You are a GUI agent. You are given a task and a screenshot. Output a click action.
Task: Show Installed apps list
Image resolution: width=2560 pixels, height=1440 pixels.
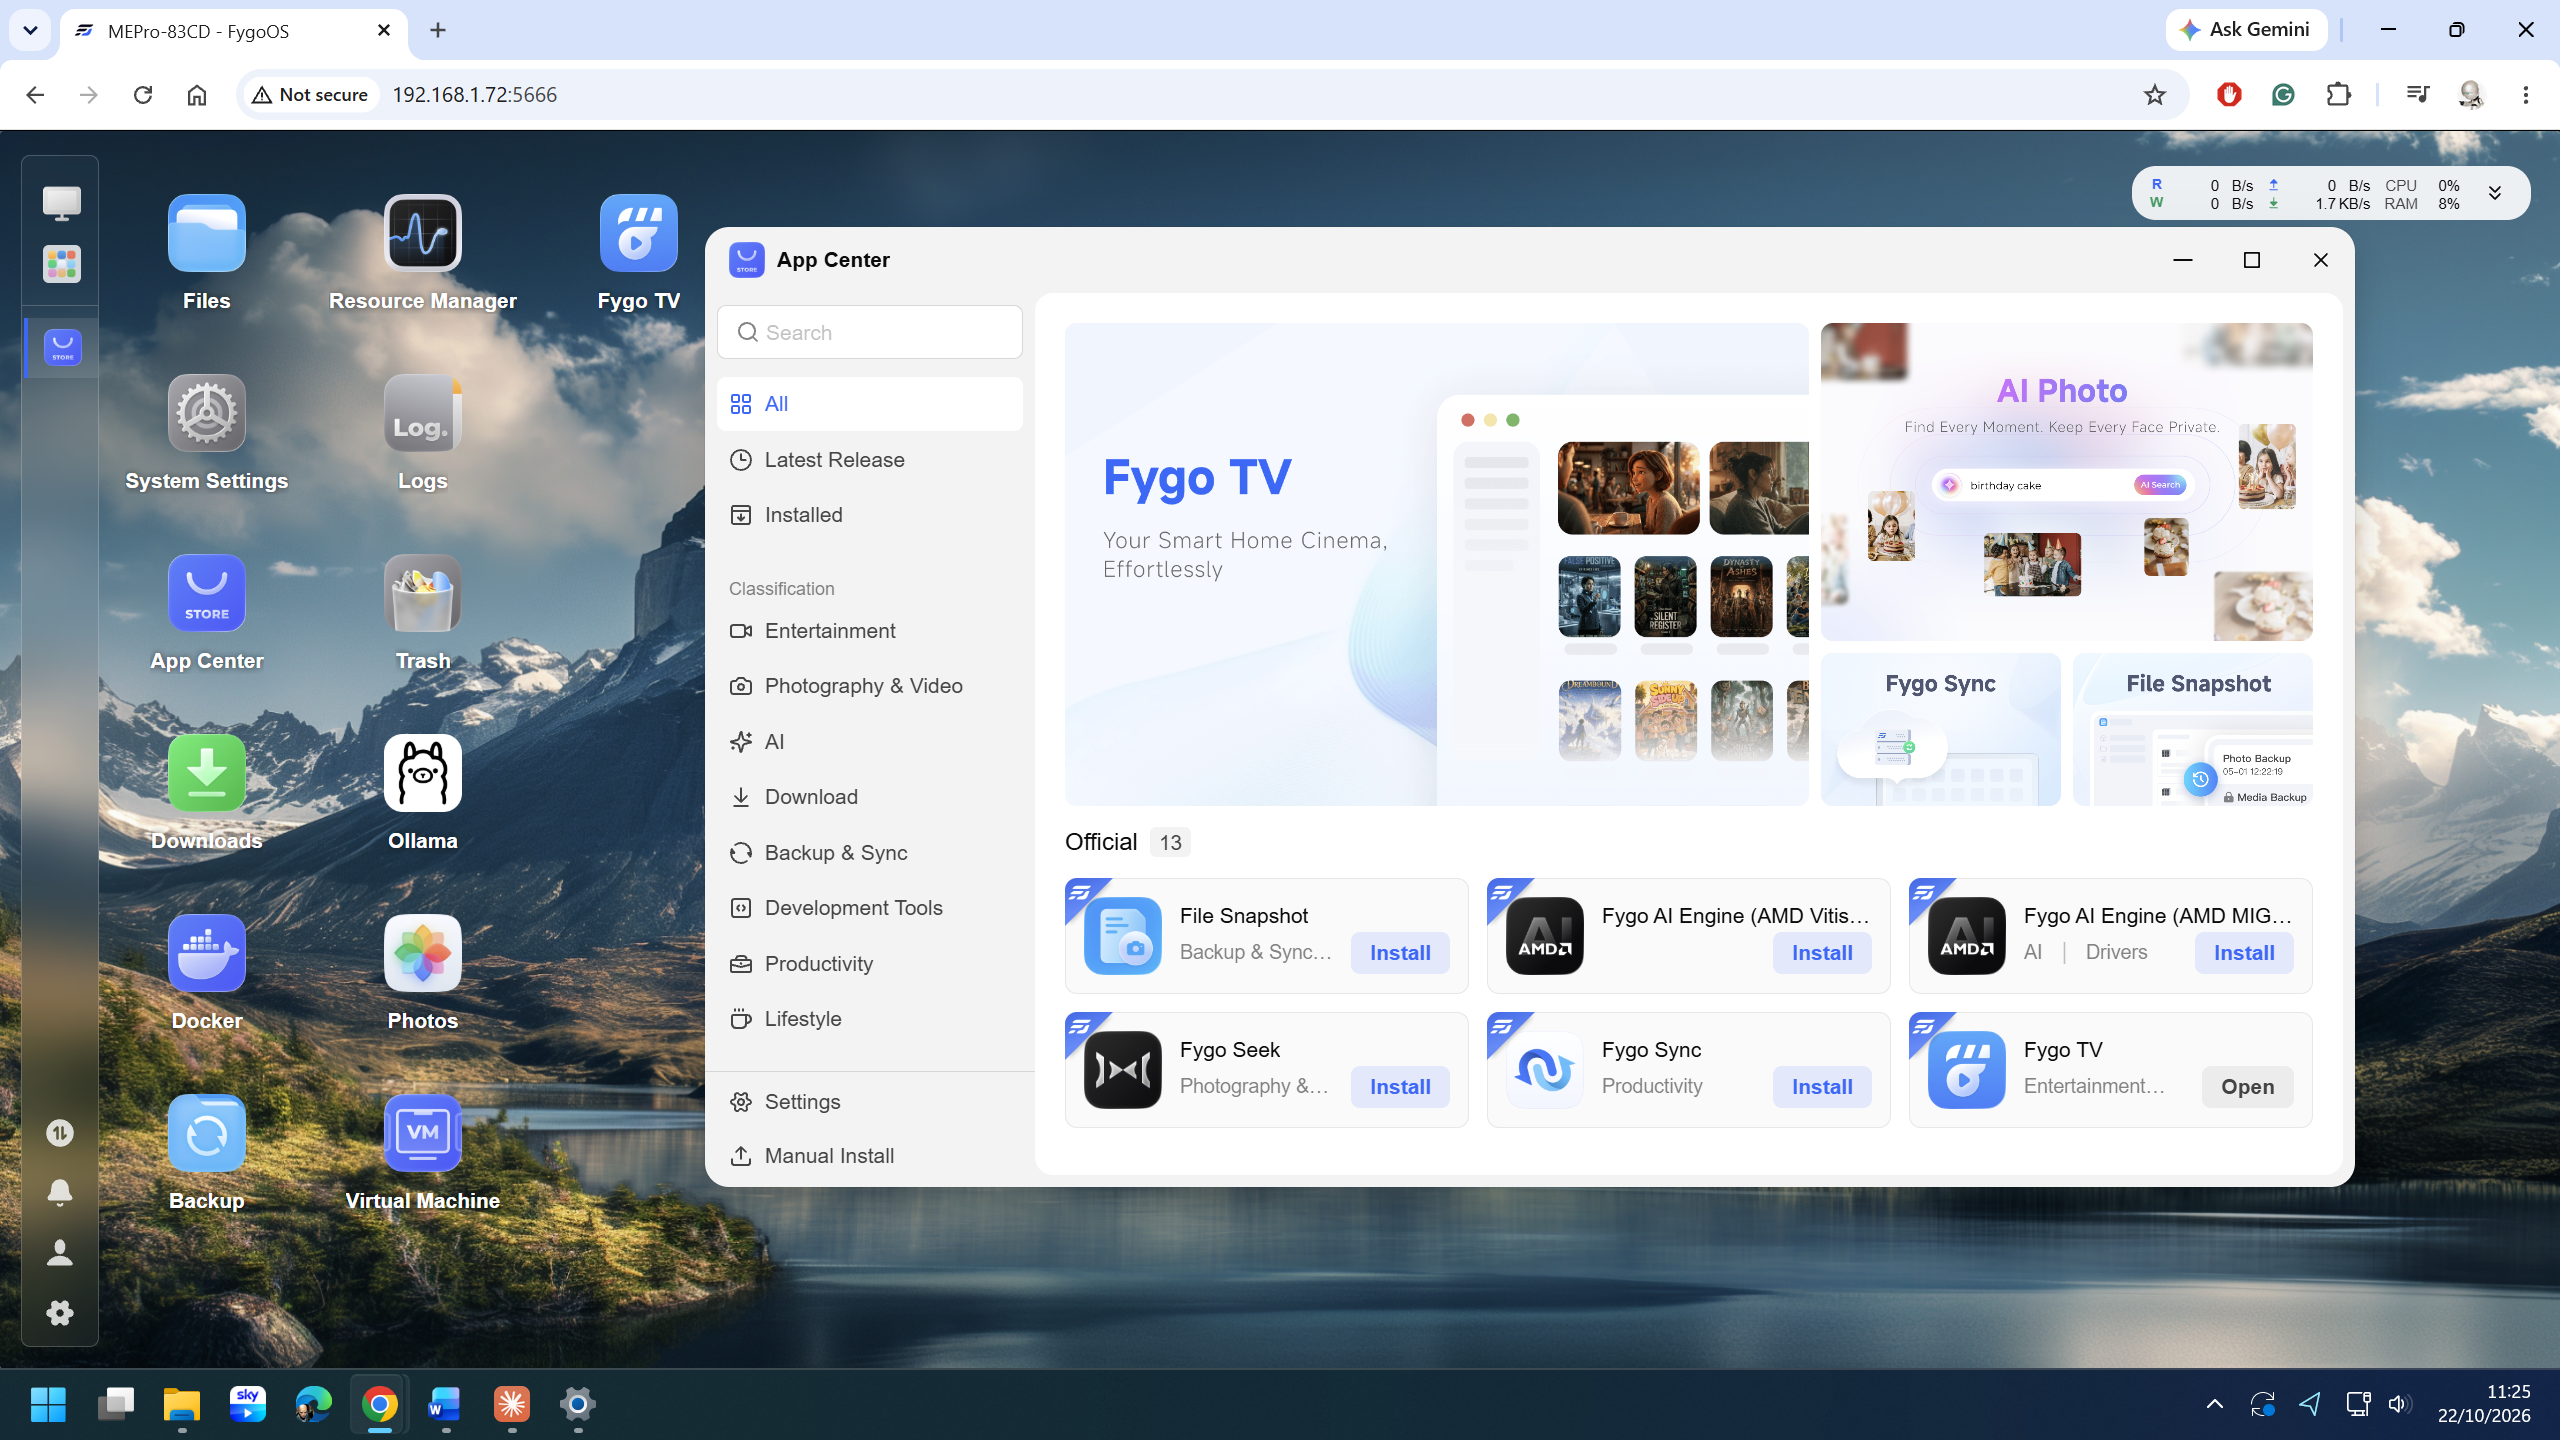pos(869,515)
